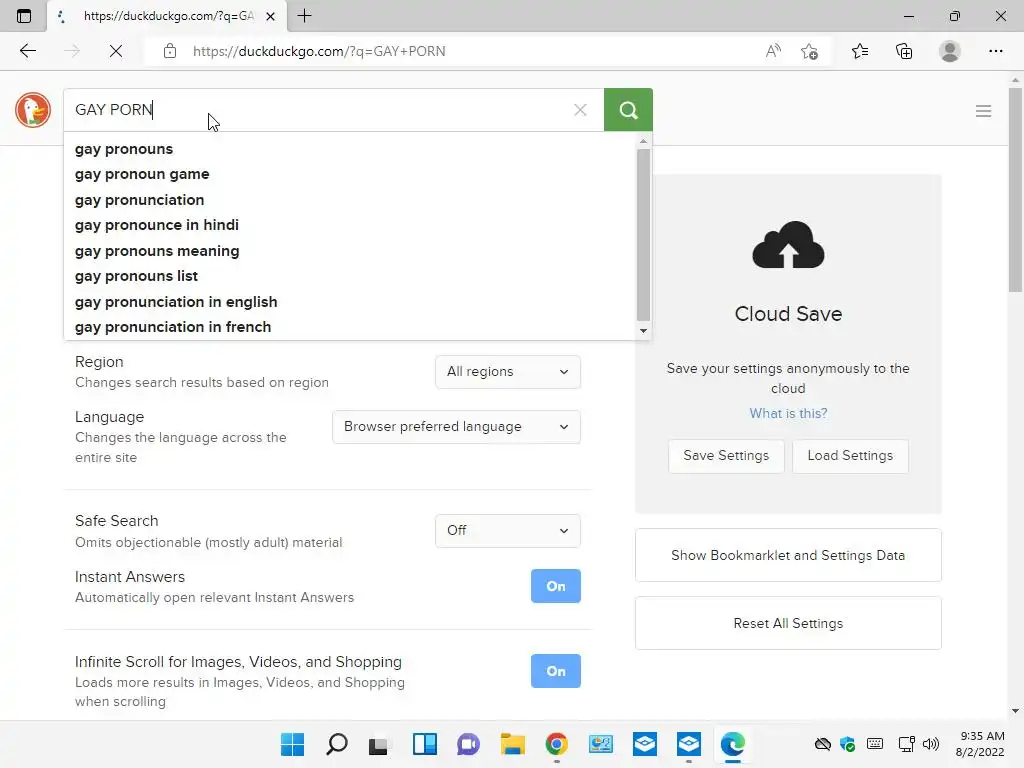This screenshot has width=1024, height=768.
Task: Open a new browser tab
Action: (x=304, y=16)
